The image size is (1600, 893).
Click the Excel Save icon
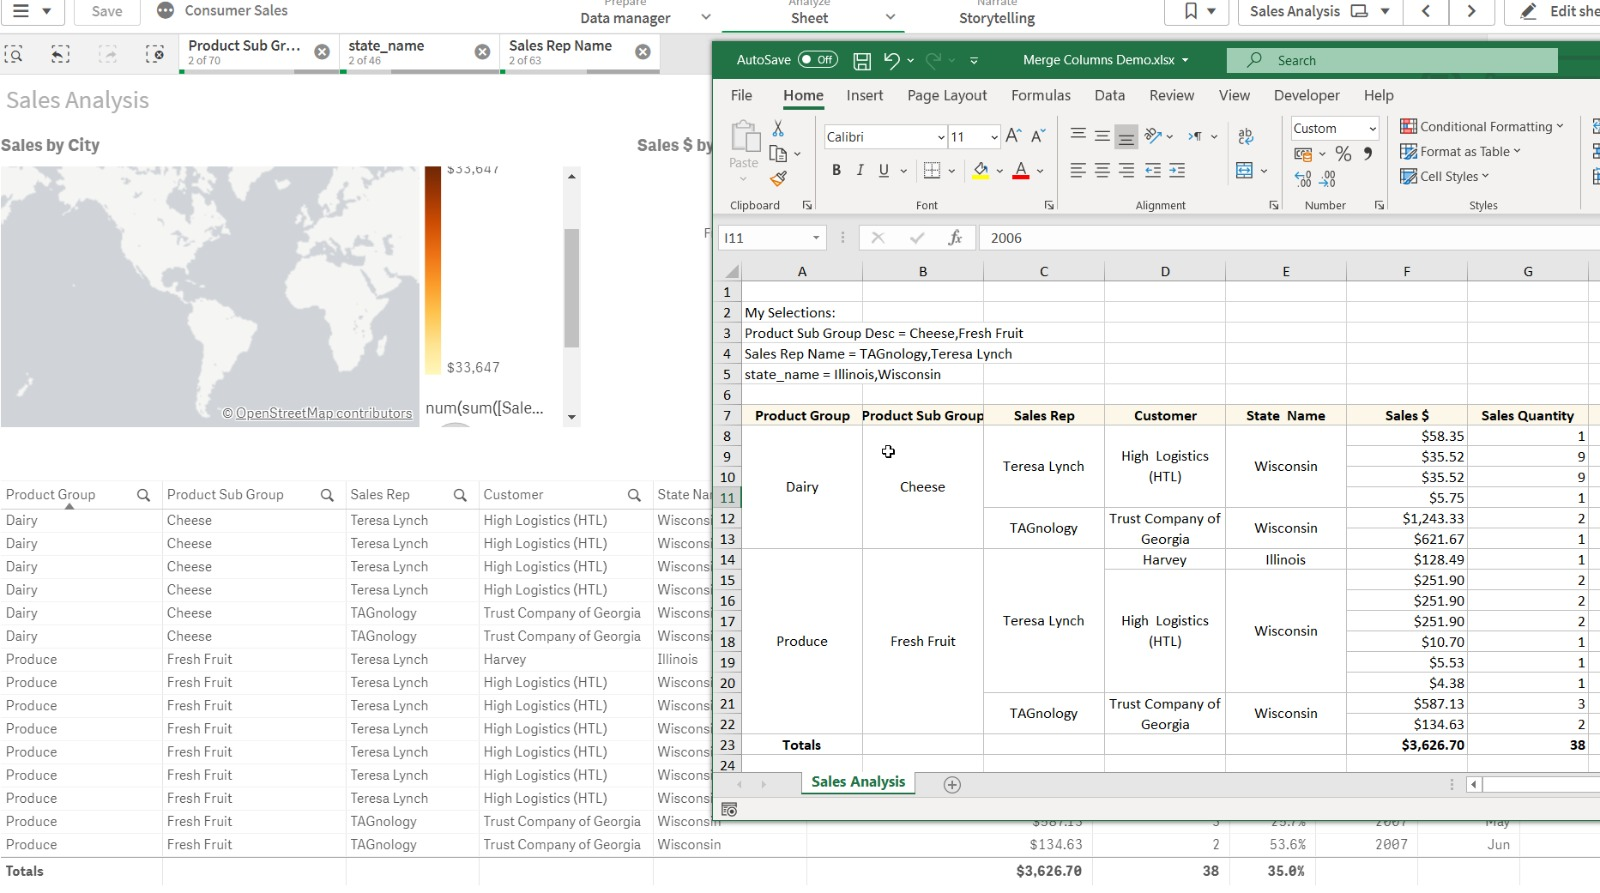point(861,61)
